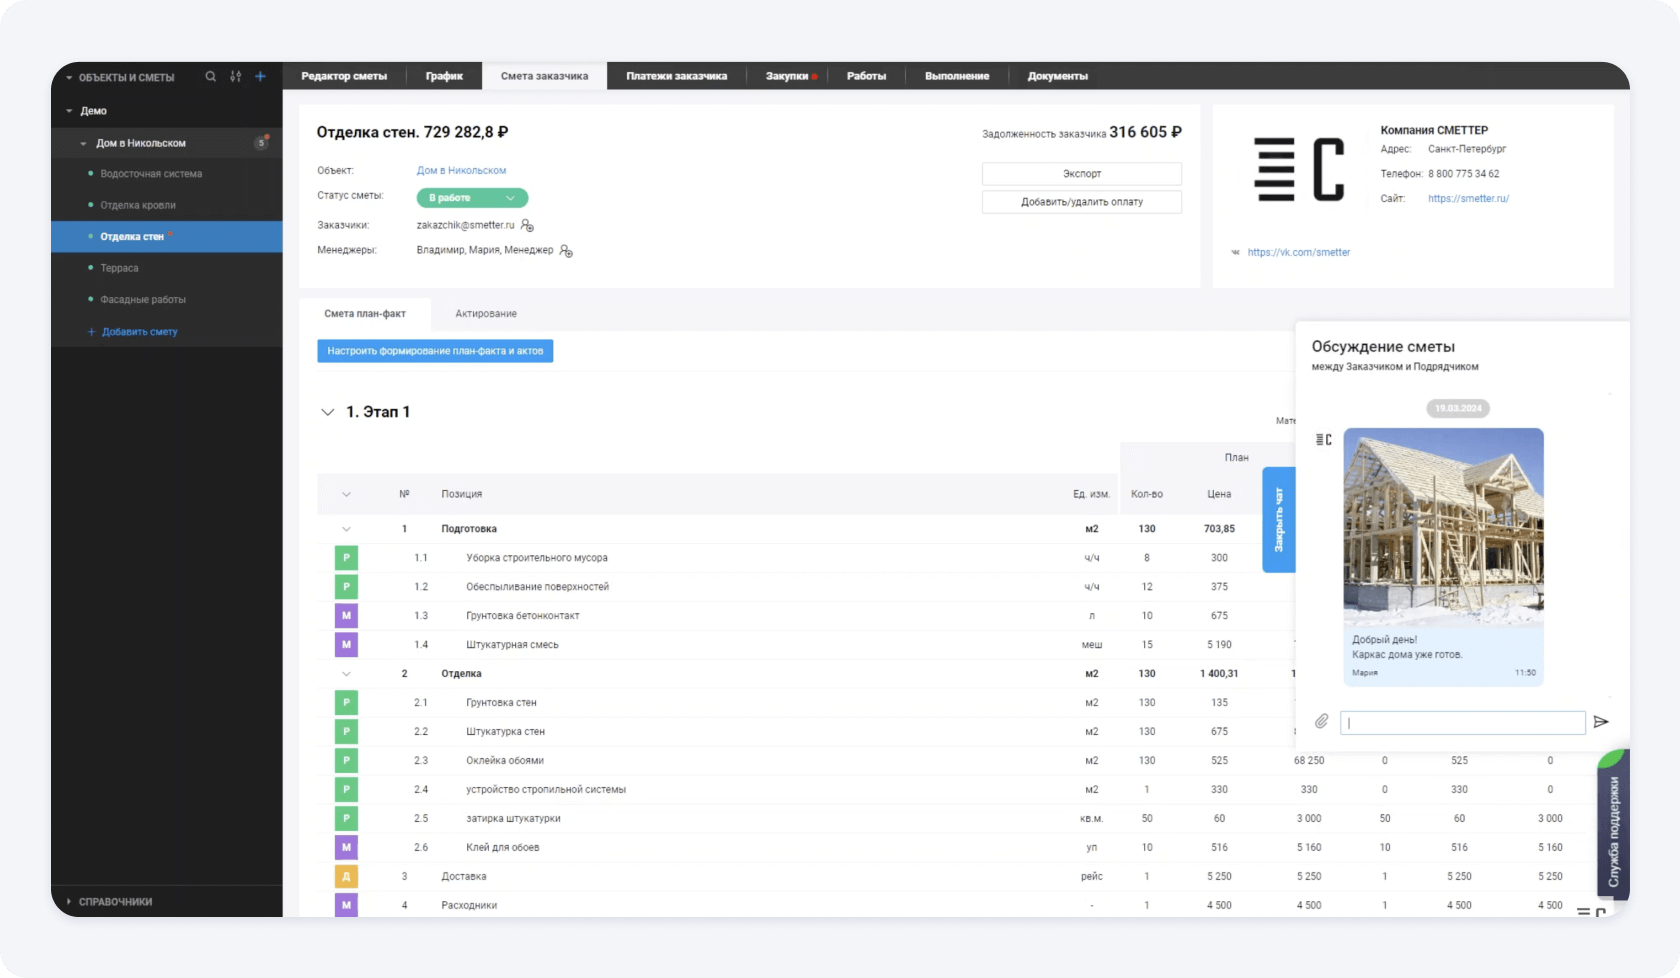Image resolution: width=1680 pixels, height=978 pixels.
Task: Collapse the Подготовка group row
Action: [x=346, y=529]
